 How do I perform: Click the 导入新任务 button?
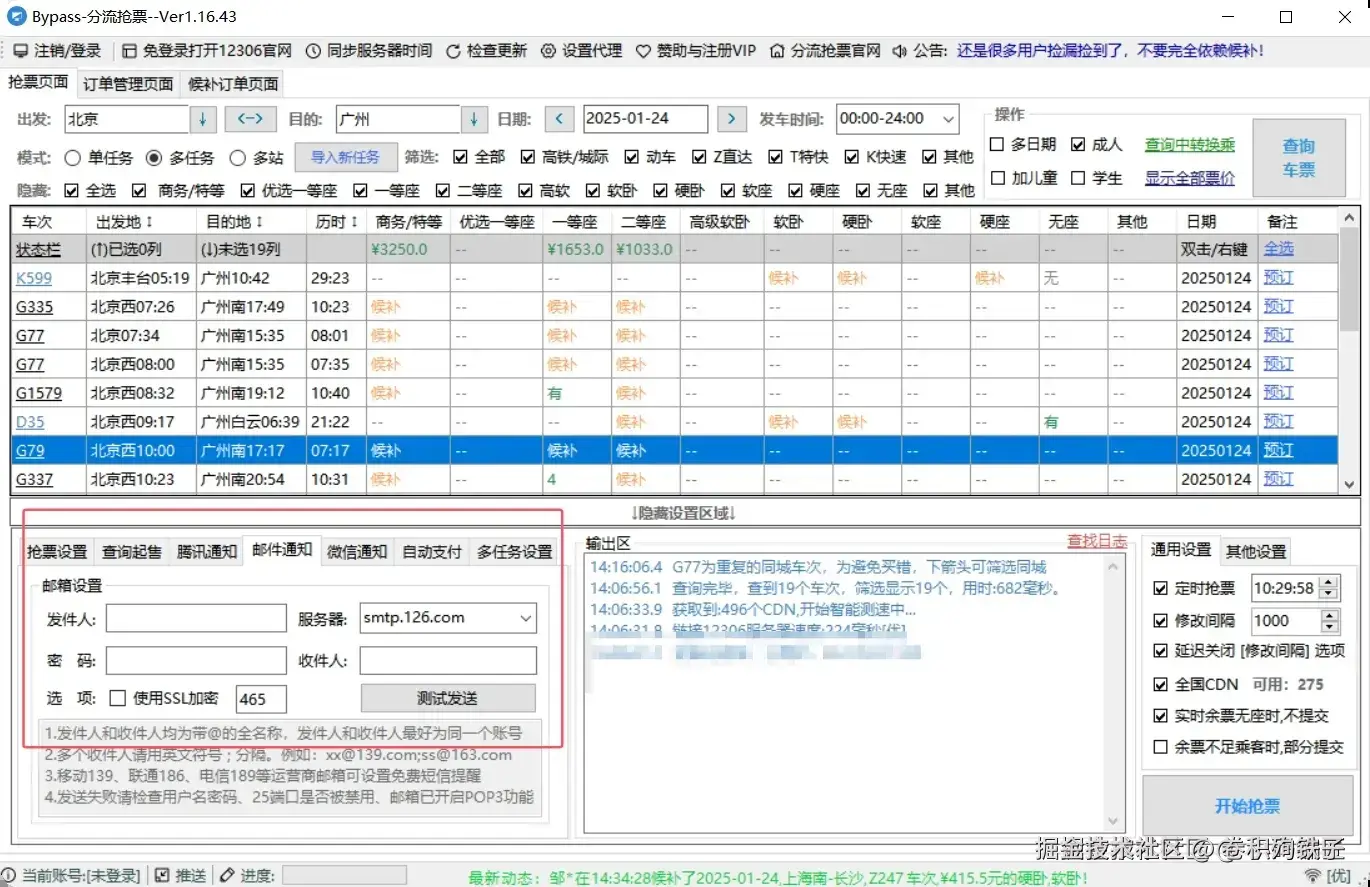[345, 157]
